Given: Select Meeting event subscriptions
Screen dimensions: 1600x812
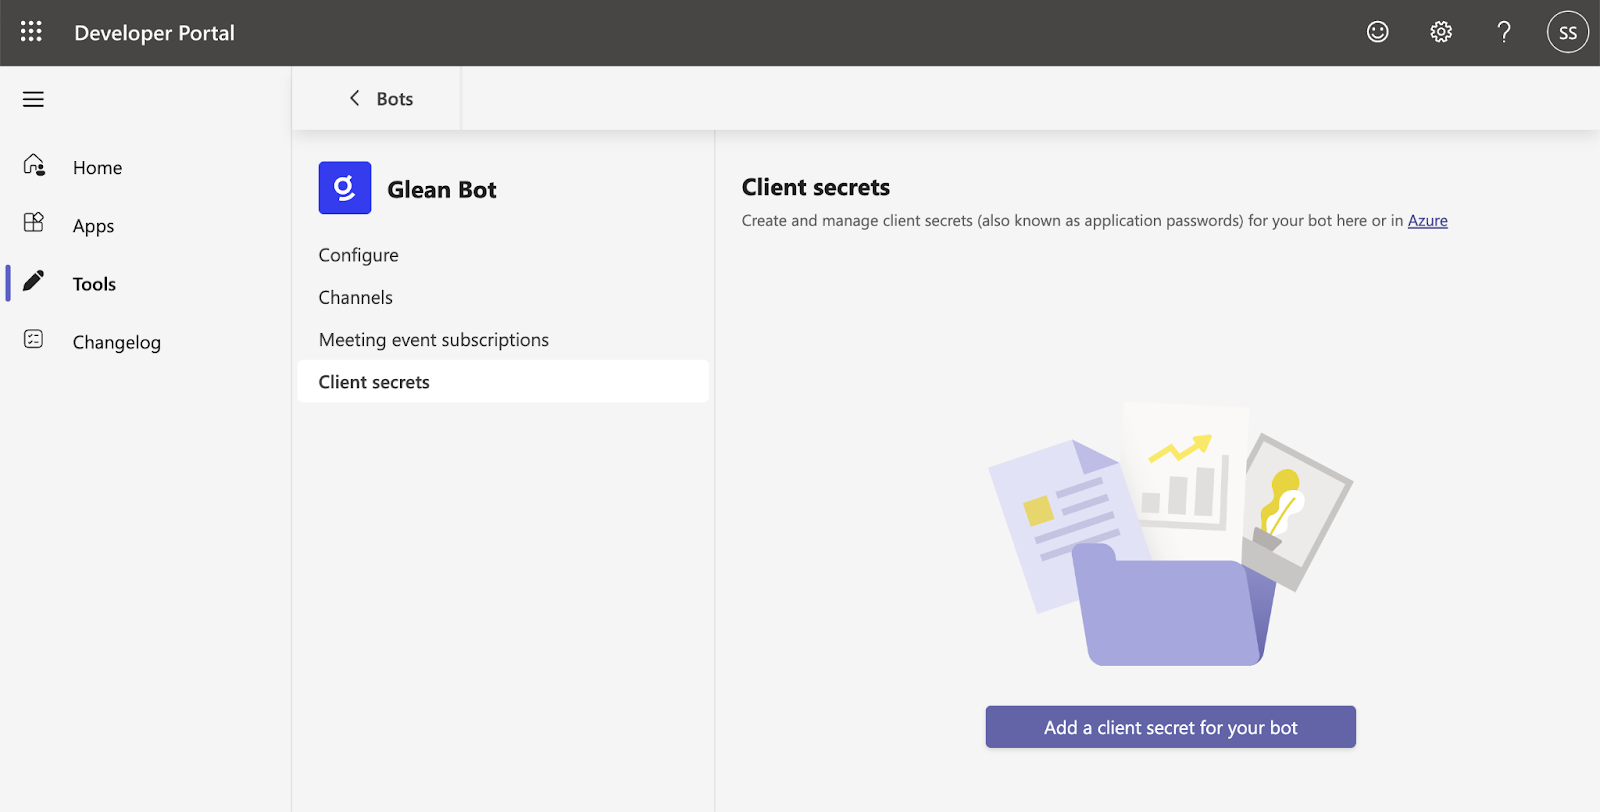Looking at the screenshot, I should 433,340.
